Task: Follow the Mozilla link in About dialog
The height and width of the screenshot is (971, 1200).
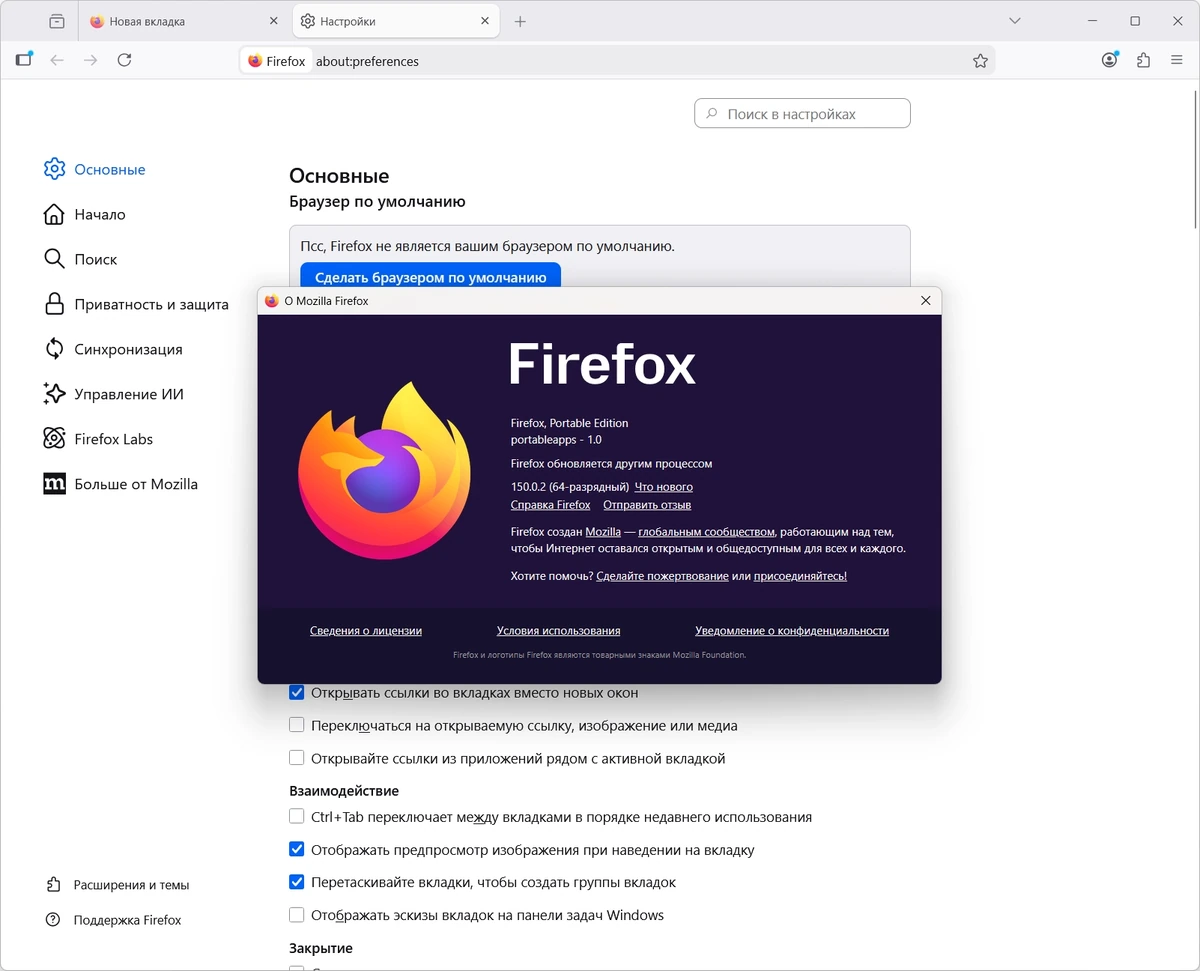Action: (x=603, y=532)
